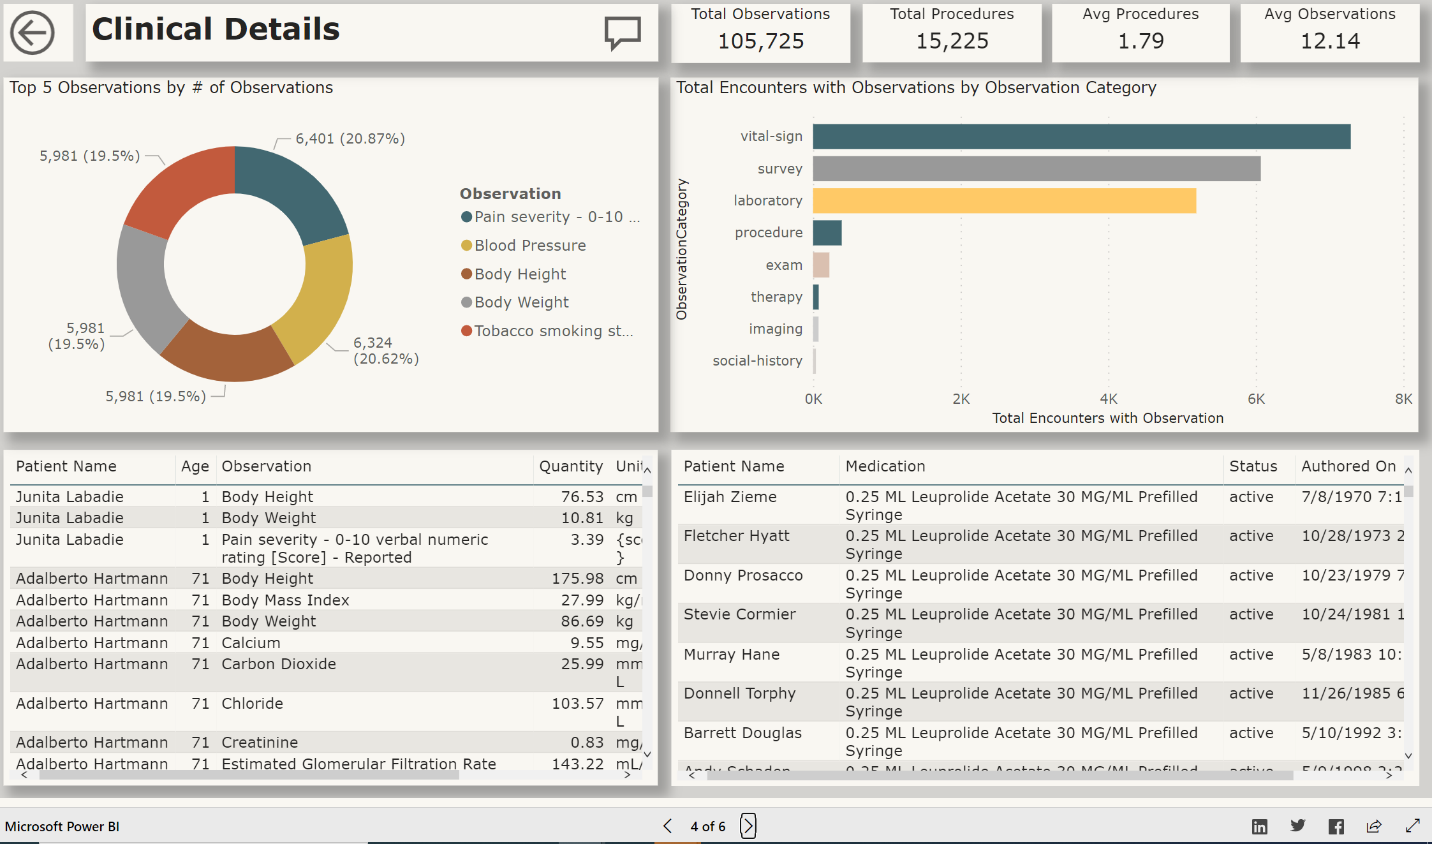The width and height of the screenshot is (1432, 844).
Task: Share report on Facebook
Action: pos(1336,826)
